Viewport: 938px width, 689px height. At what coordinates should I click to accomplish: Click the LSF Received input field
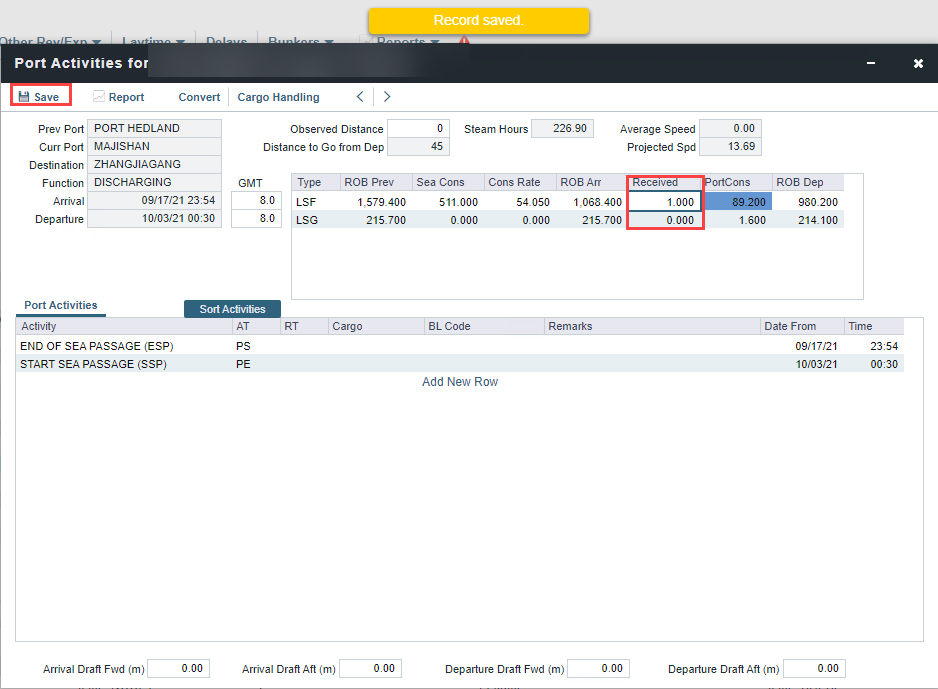coord(665,202)
